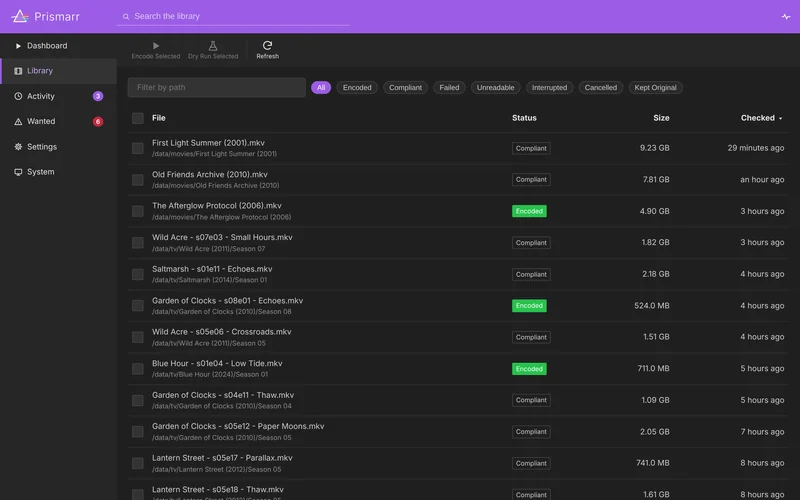Sort by the Status column header
This screenshot has height=500, width=800.
point(524,118)
